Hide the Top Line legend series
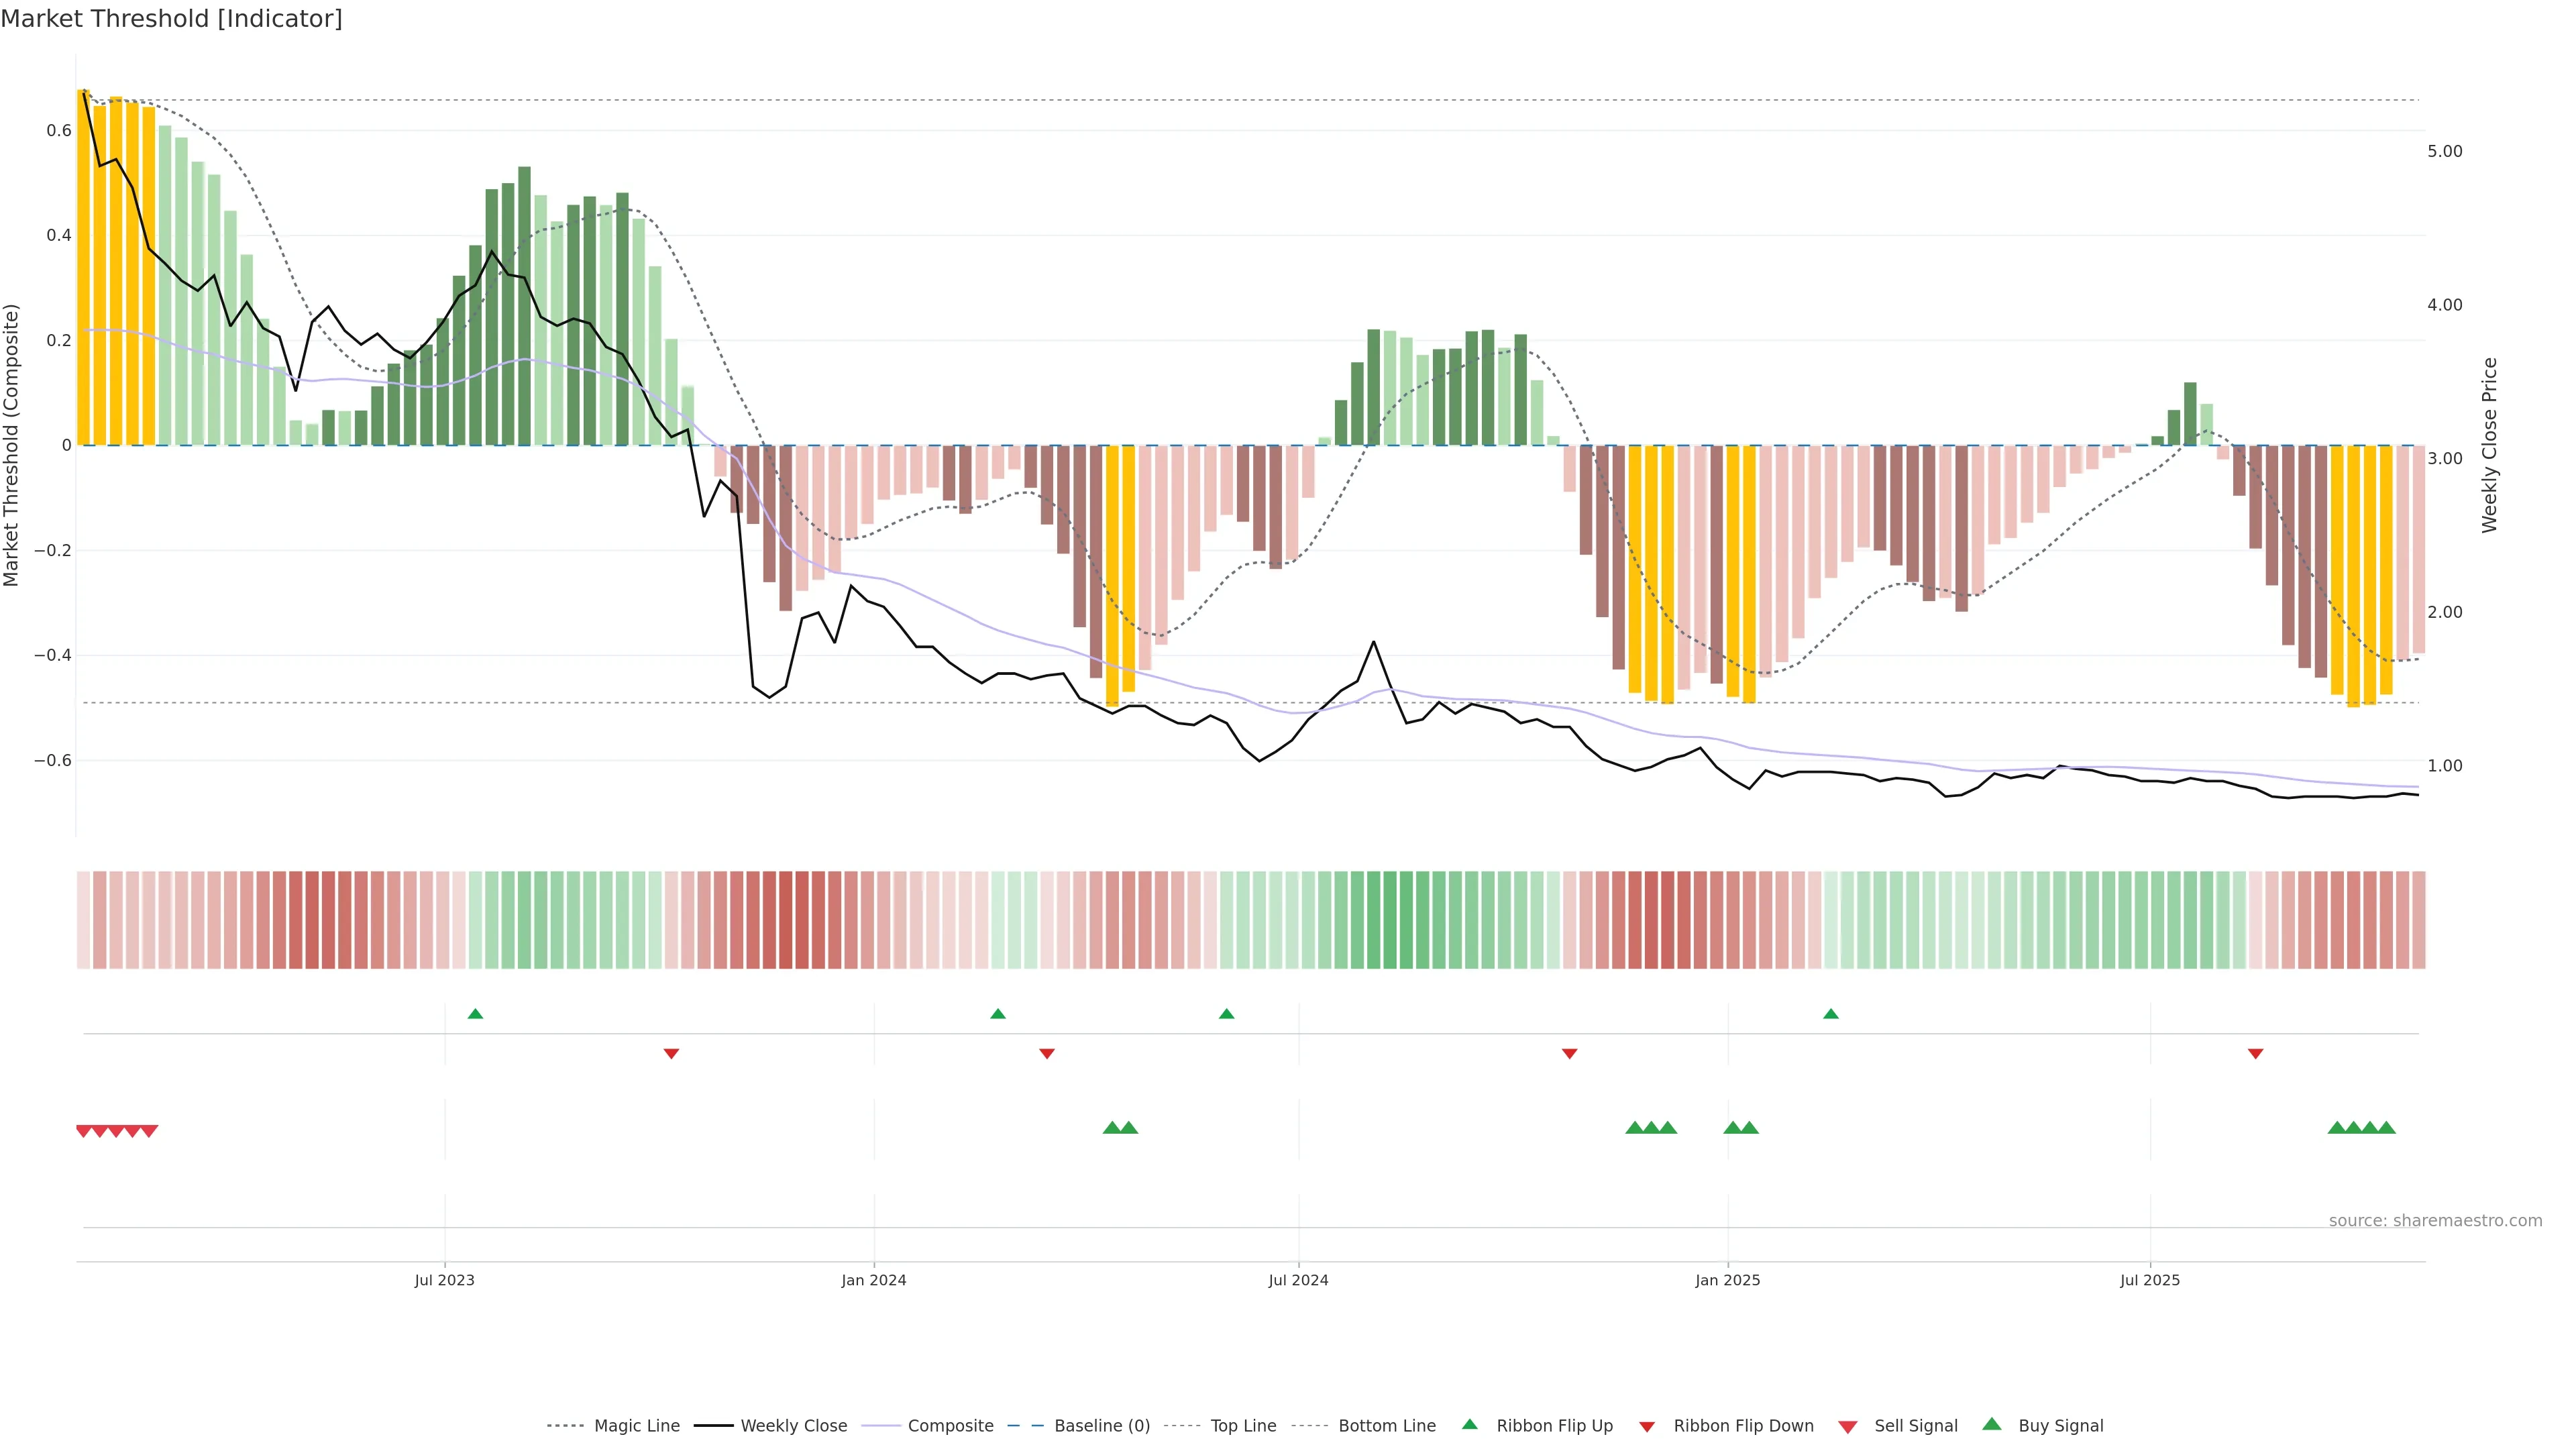This screenshot has width=2576, height=1449. [x=1242, y=1426]
